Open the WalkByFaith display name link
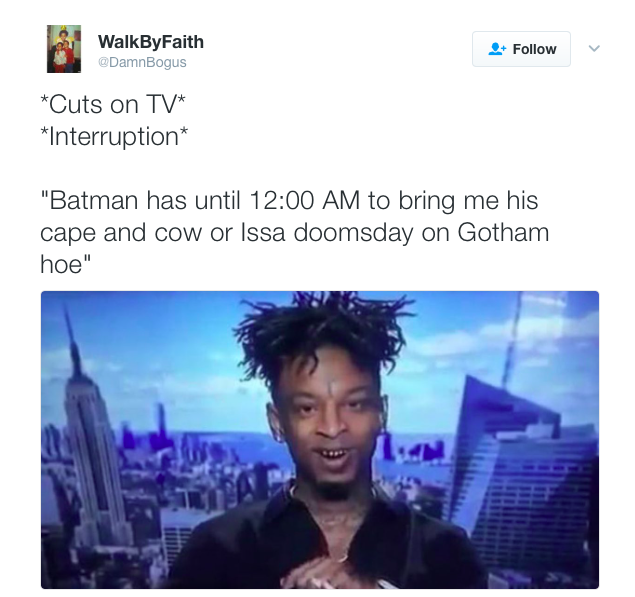Viewport: 635px width, 597px height. (151, 42)
